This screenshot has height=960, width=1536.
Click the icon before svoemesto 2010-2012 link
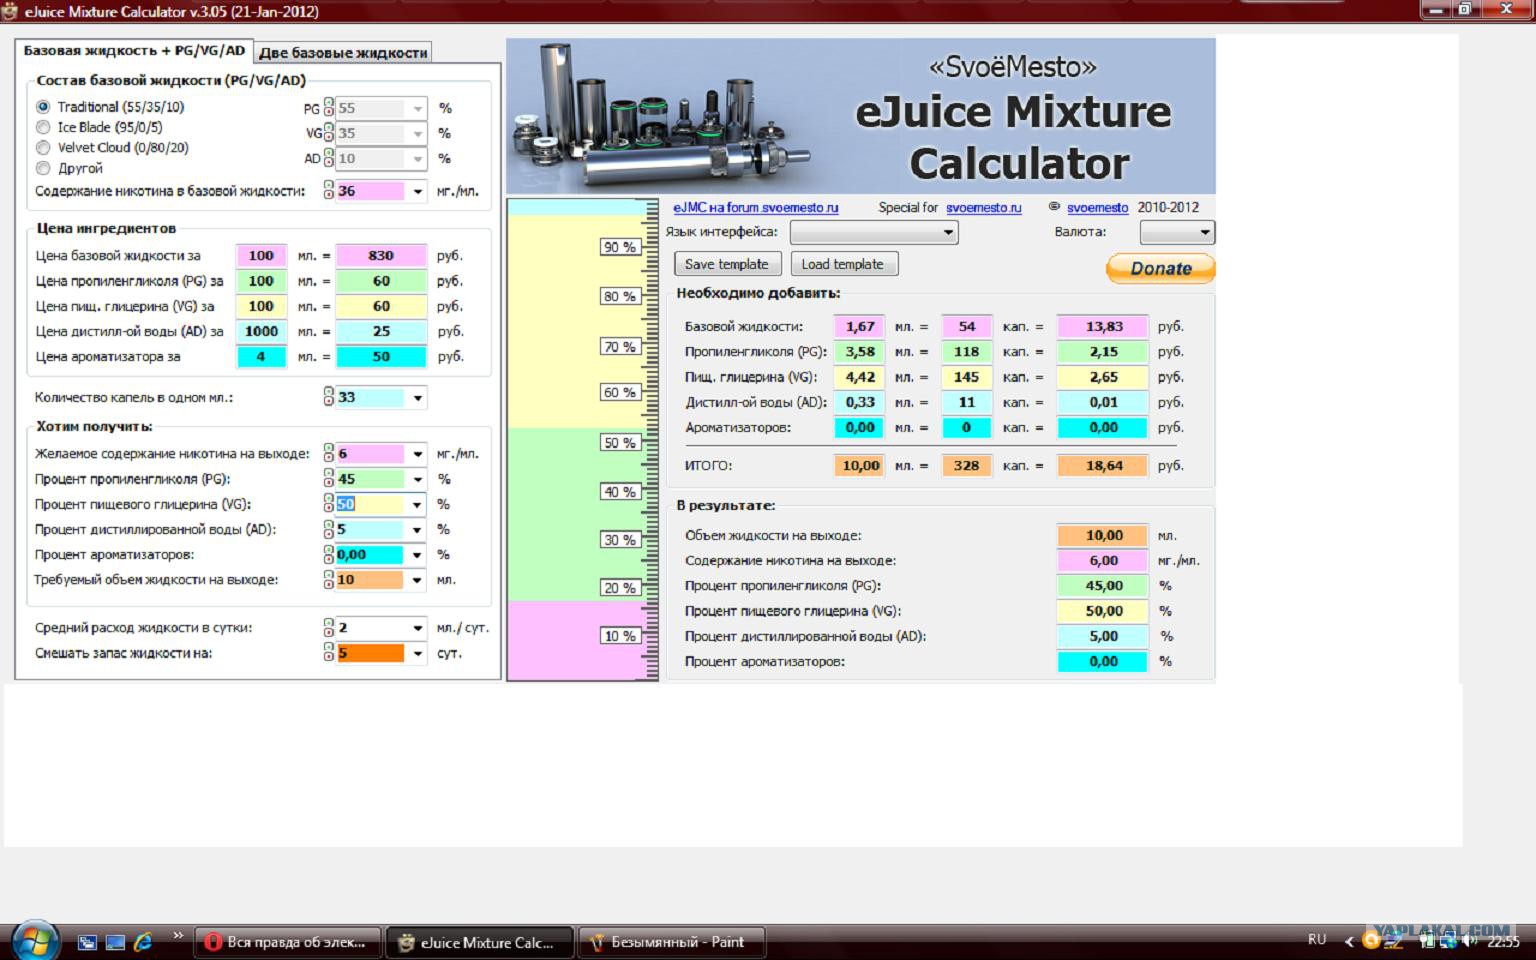pos(1054,207)
